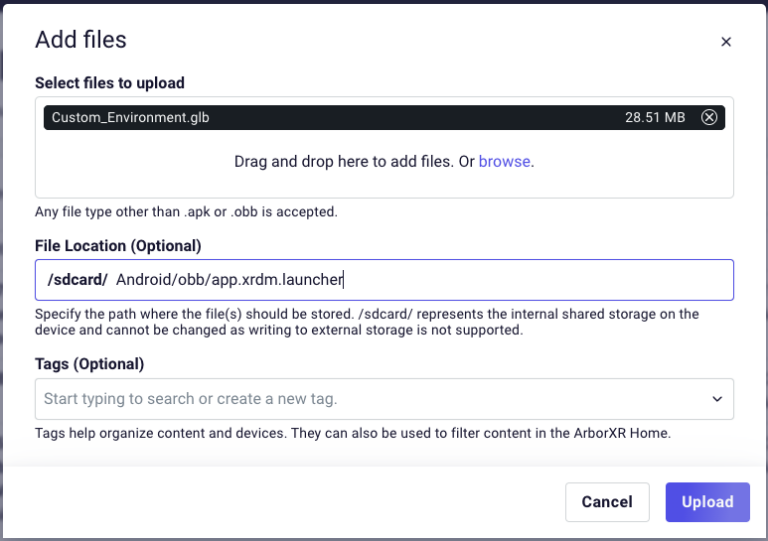
Task: Click the internal shared storage help text
Action: click(366, 321)
